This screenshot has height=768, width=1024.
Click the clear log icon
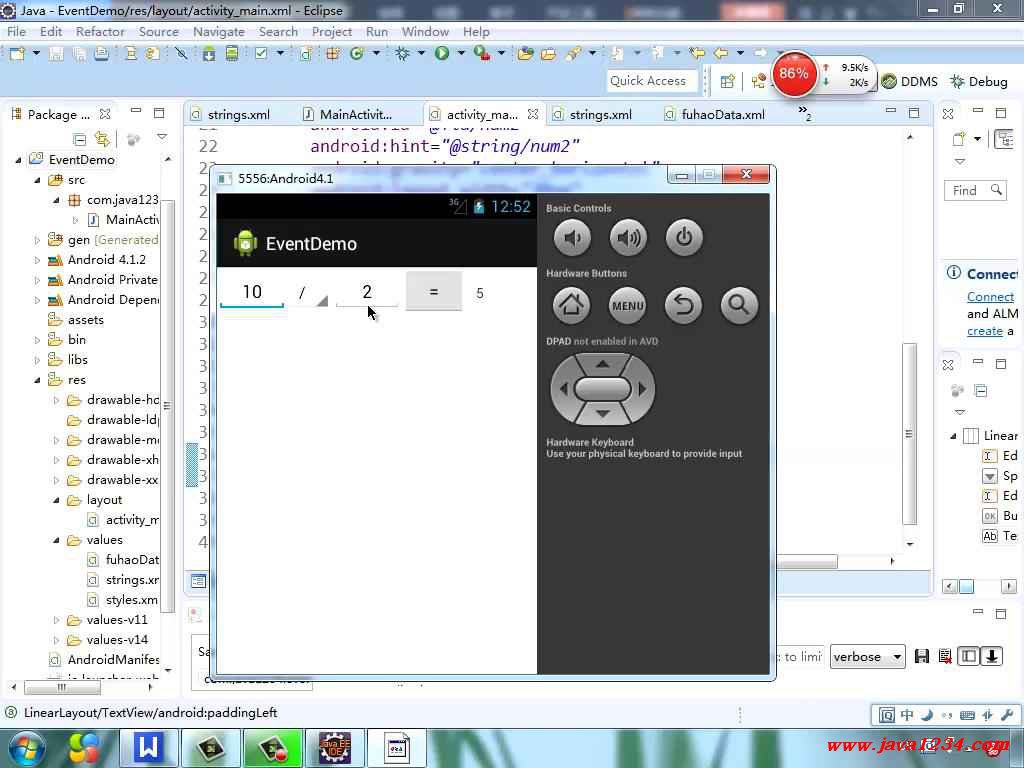tap(945, 656)
